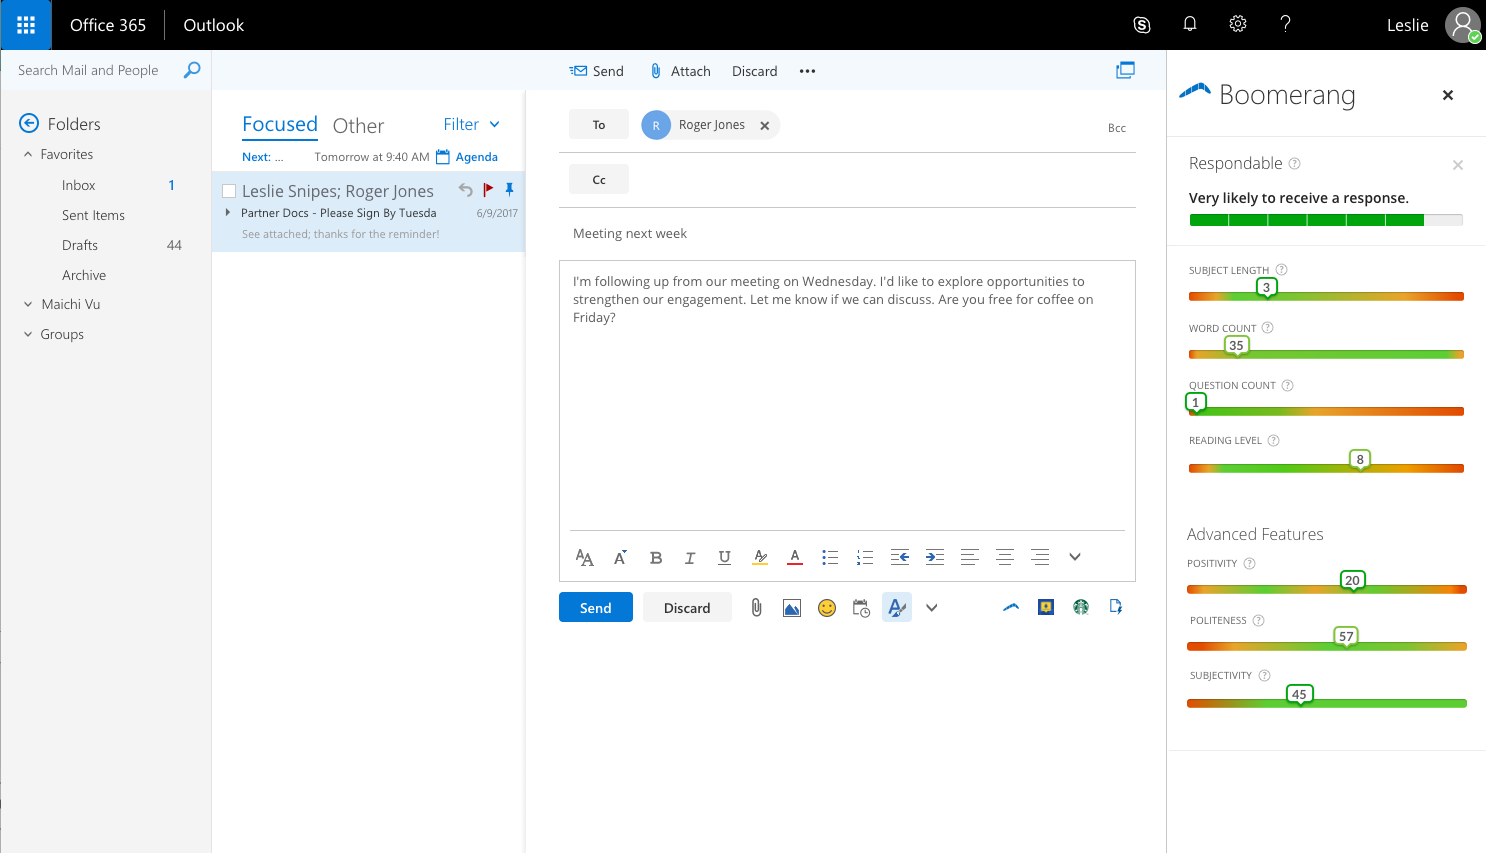This screenshot has width=1486, height=853.
Task: Collapse the Favorites folder group
Action: (28, 154)
